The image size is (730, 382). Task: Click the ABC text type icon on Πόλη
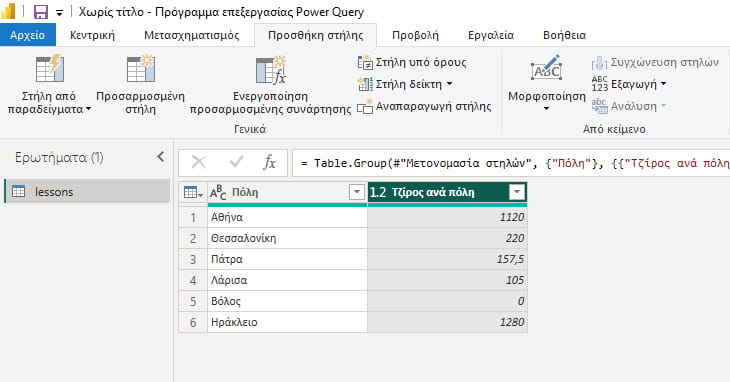pos(218,192)
